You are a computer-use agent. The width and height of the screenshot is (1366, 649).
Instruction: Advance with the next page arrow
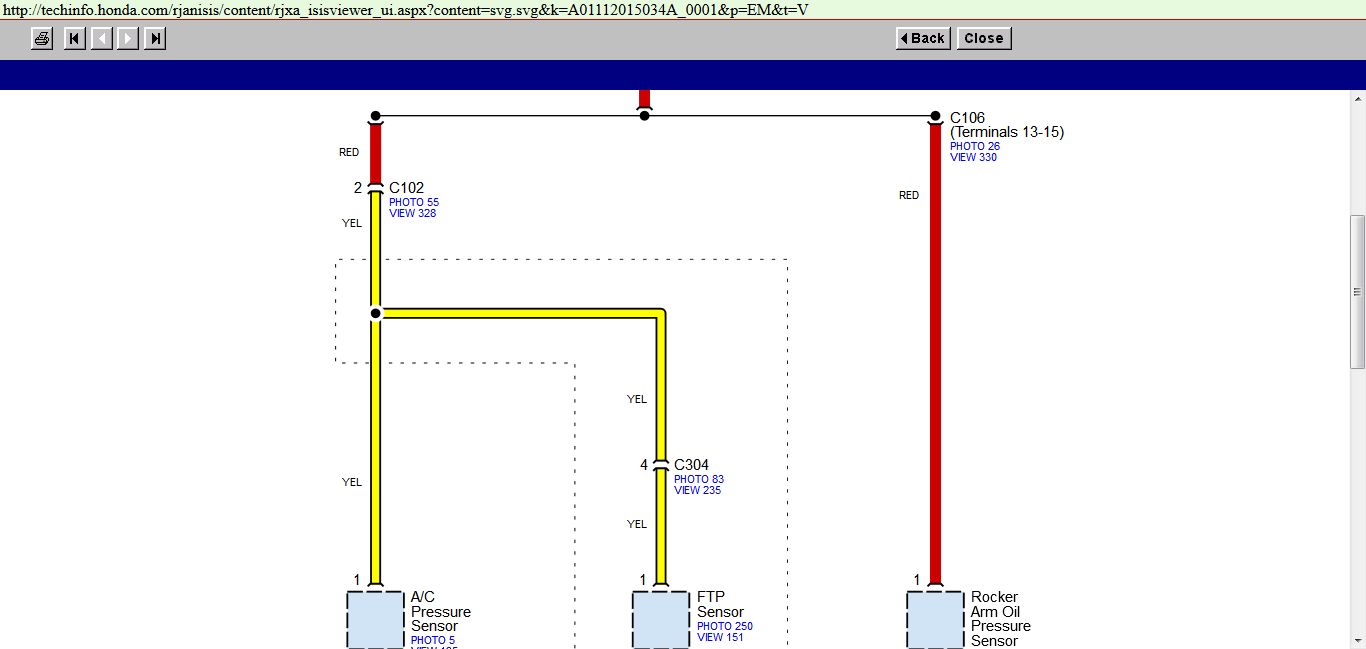[128, 39]
